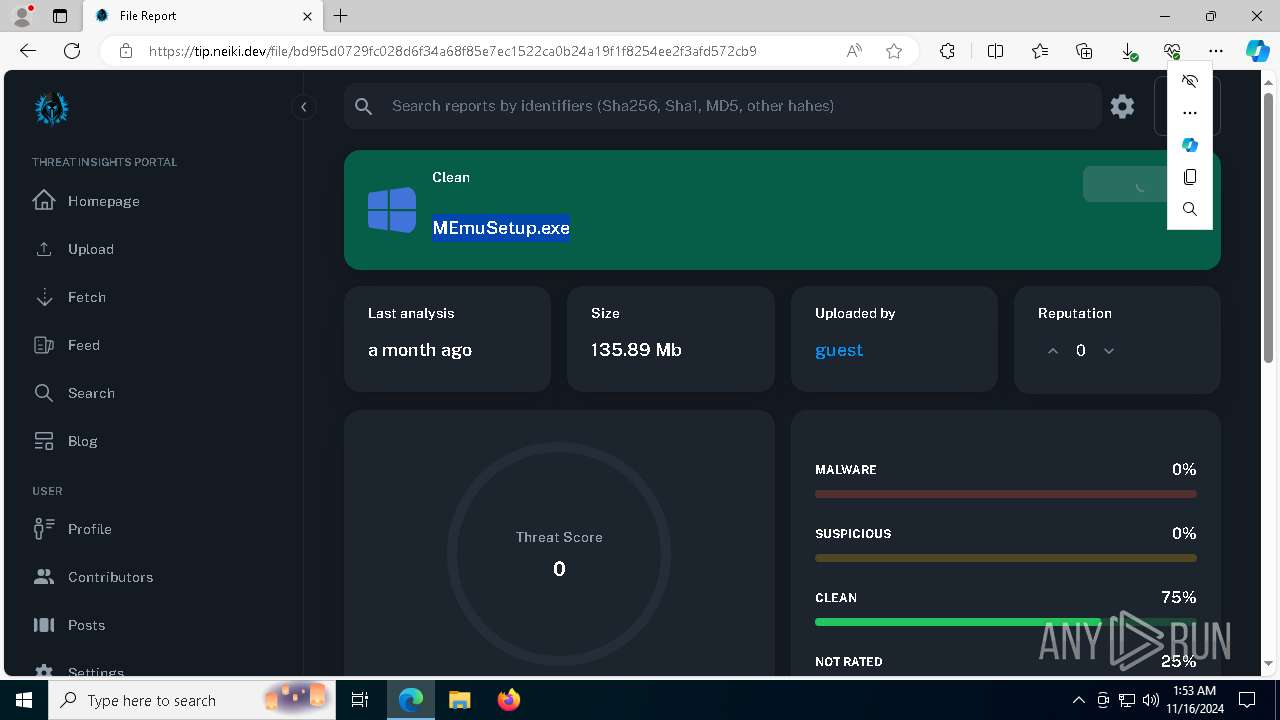Click the MALWARE percentage bar
Image resolution: width=1280 pixels, height=720 pixels.
(x=1006, y=494)
